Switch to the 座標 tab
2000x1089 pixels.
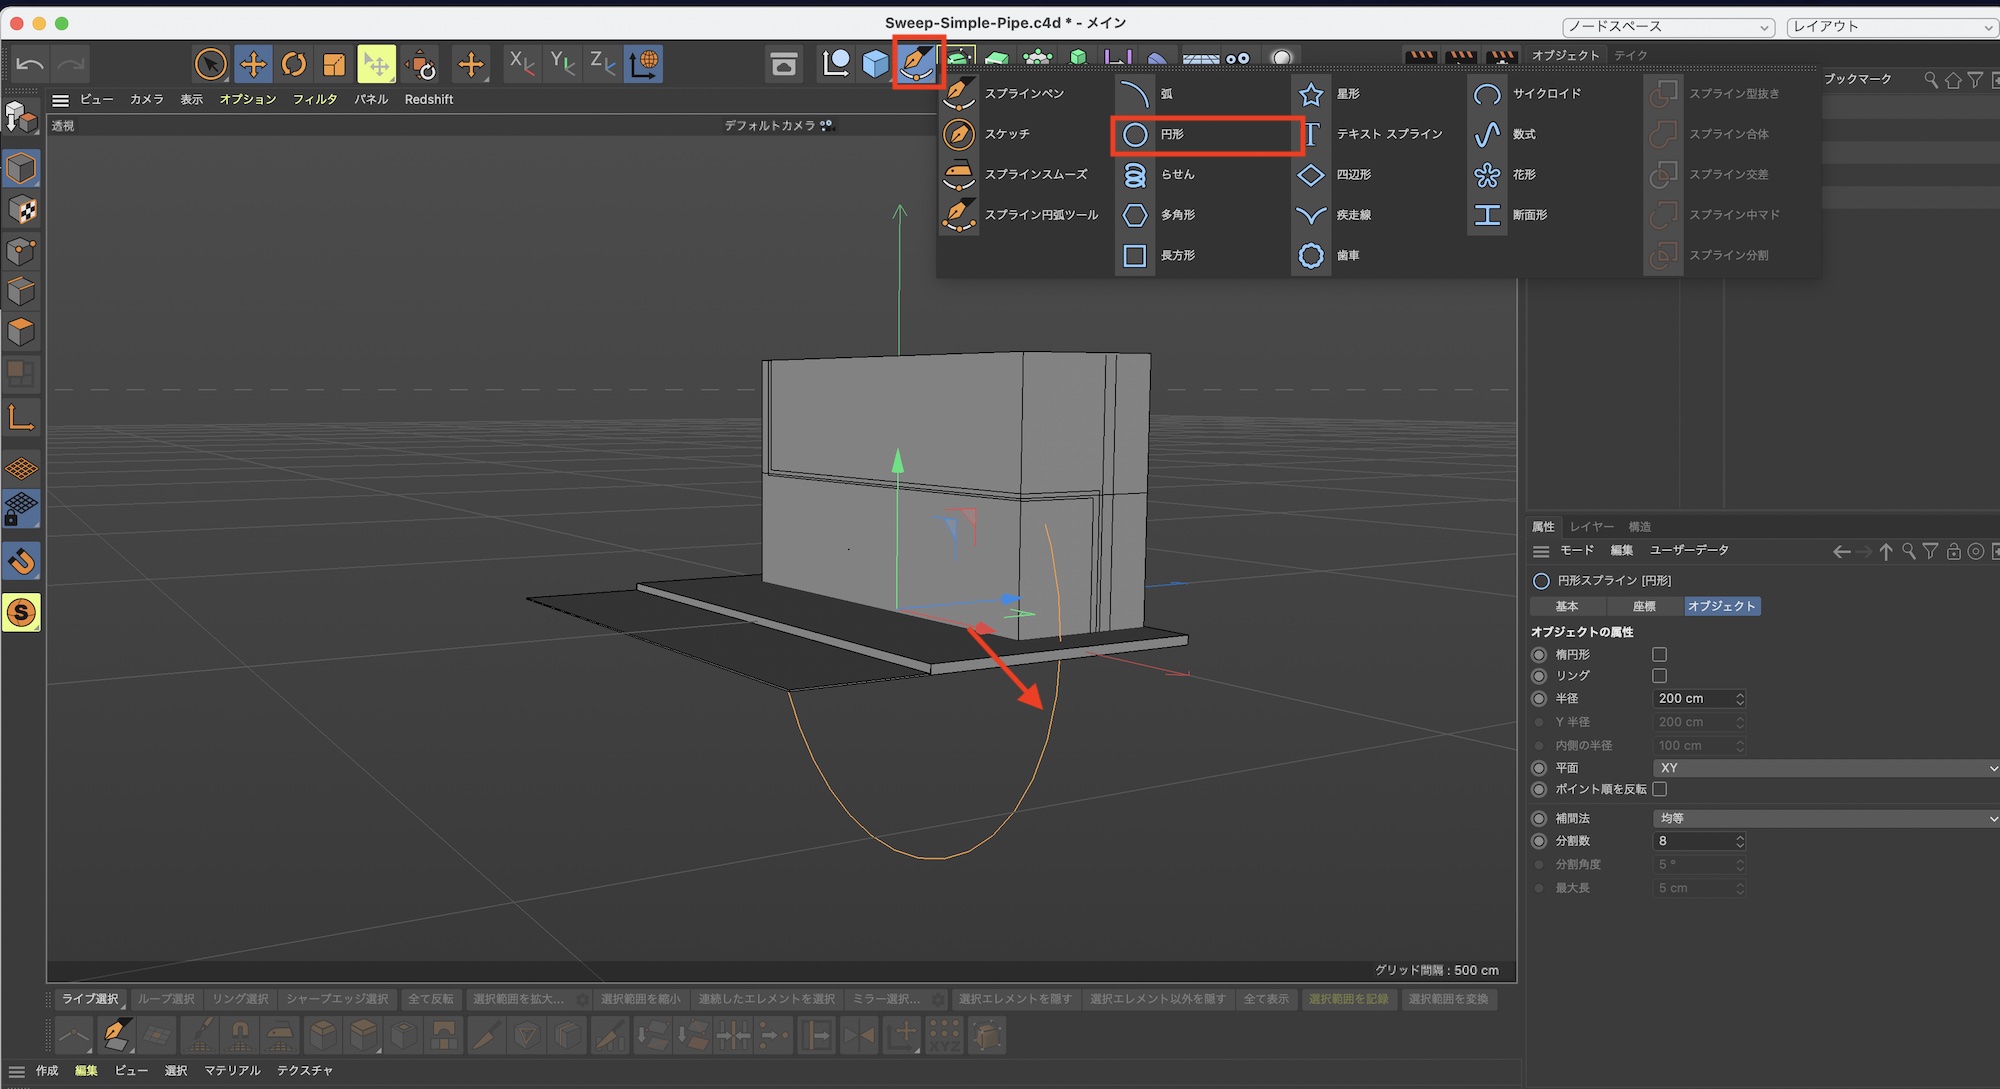(x=1644, y=606)
